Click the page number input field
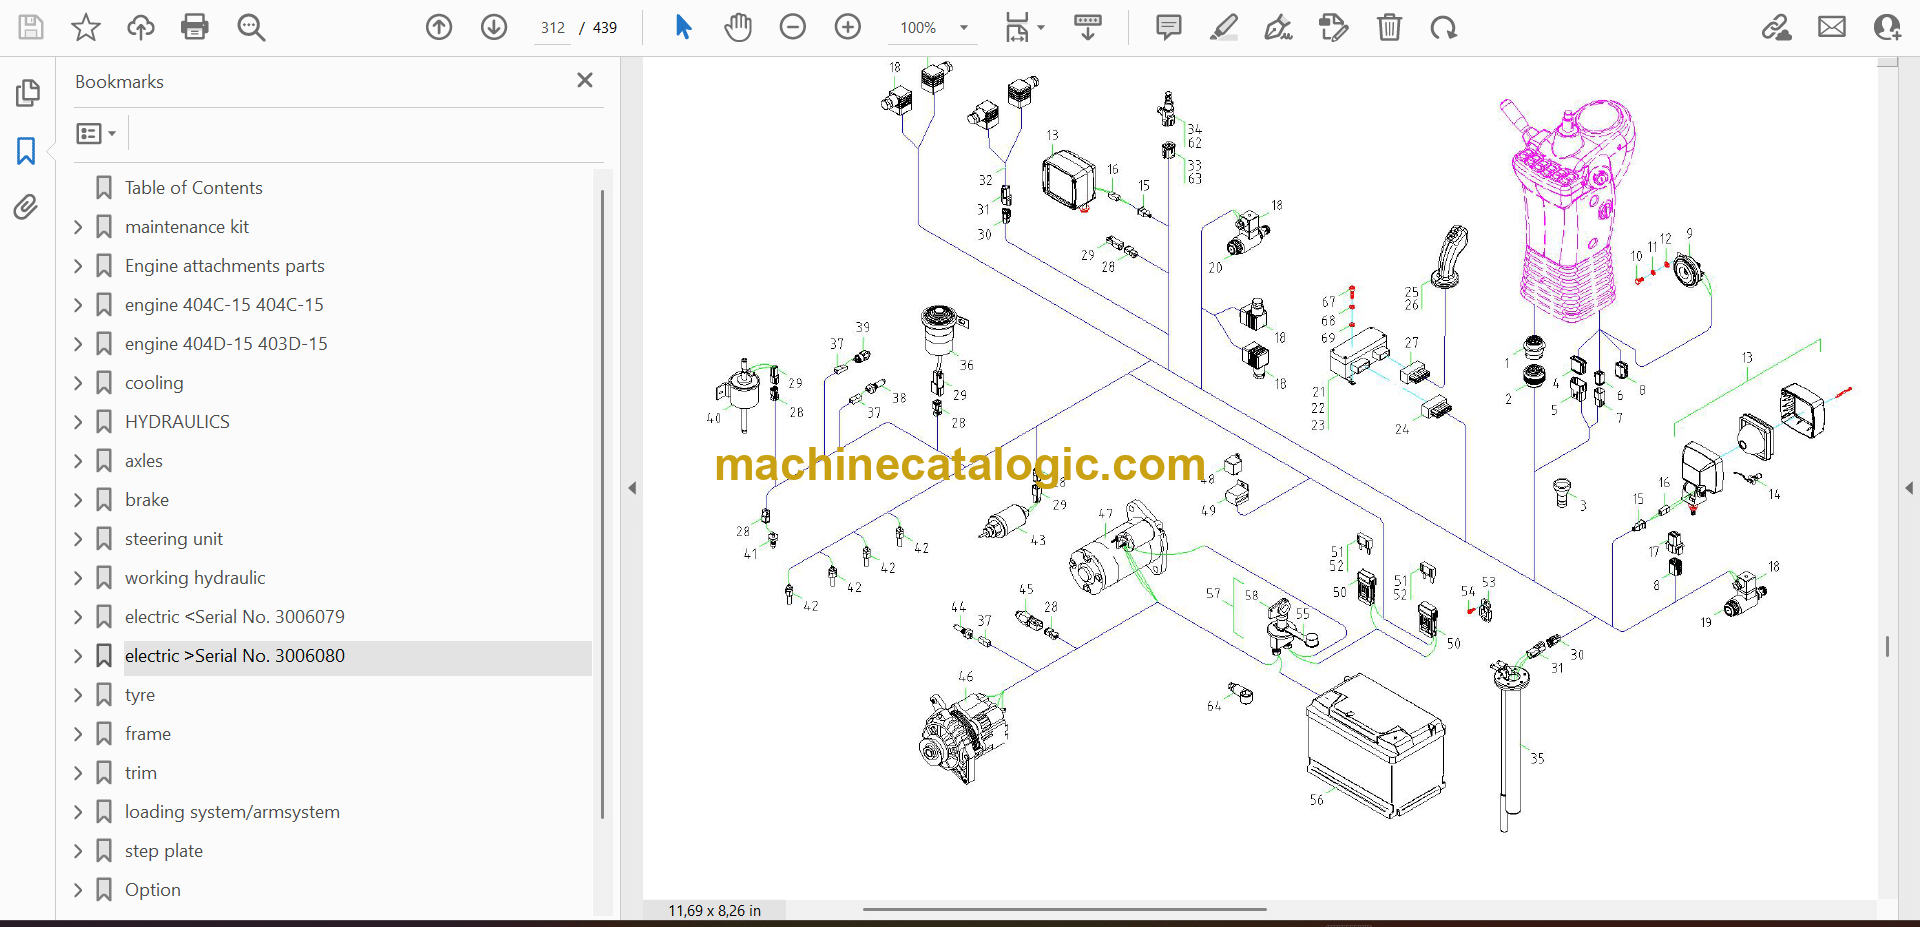This screenshot has height=927, width=1920. click(x=553, y=28)
